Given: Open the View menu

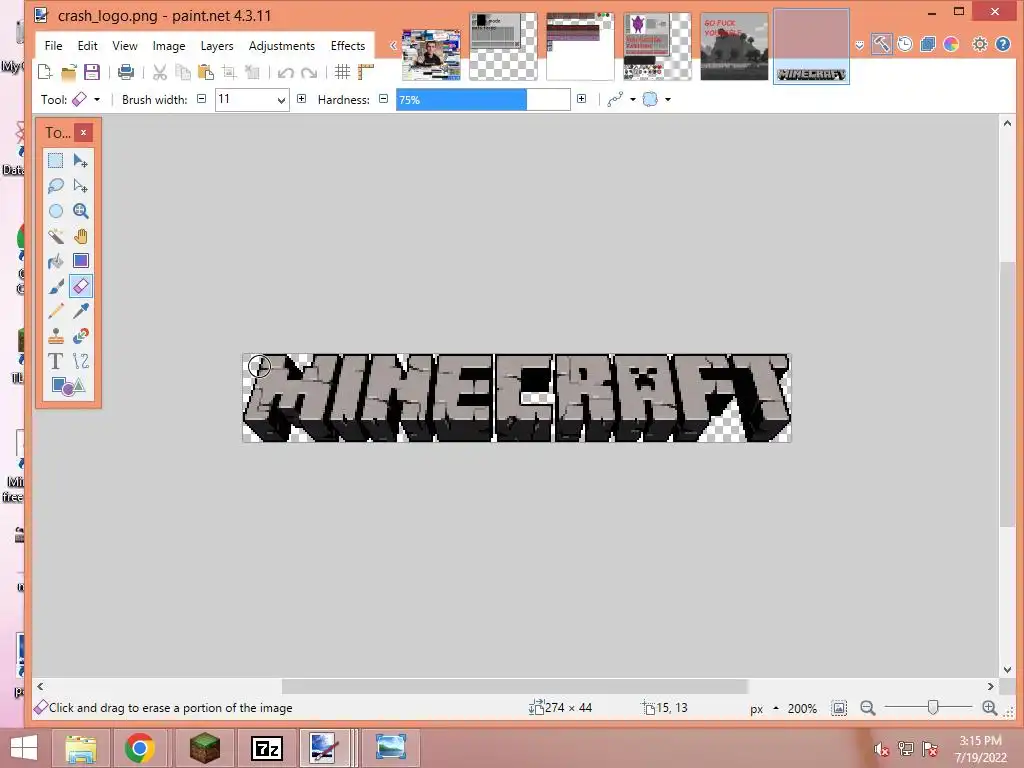Looking at the screenshot, I should point(125,46).
